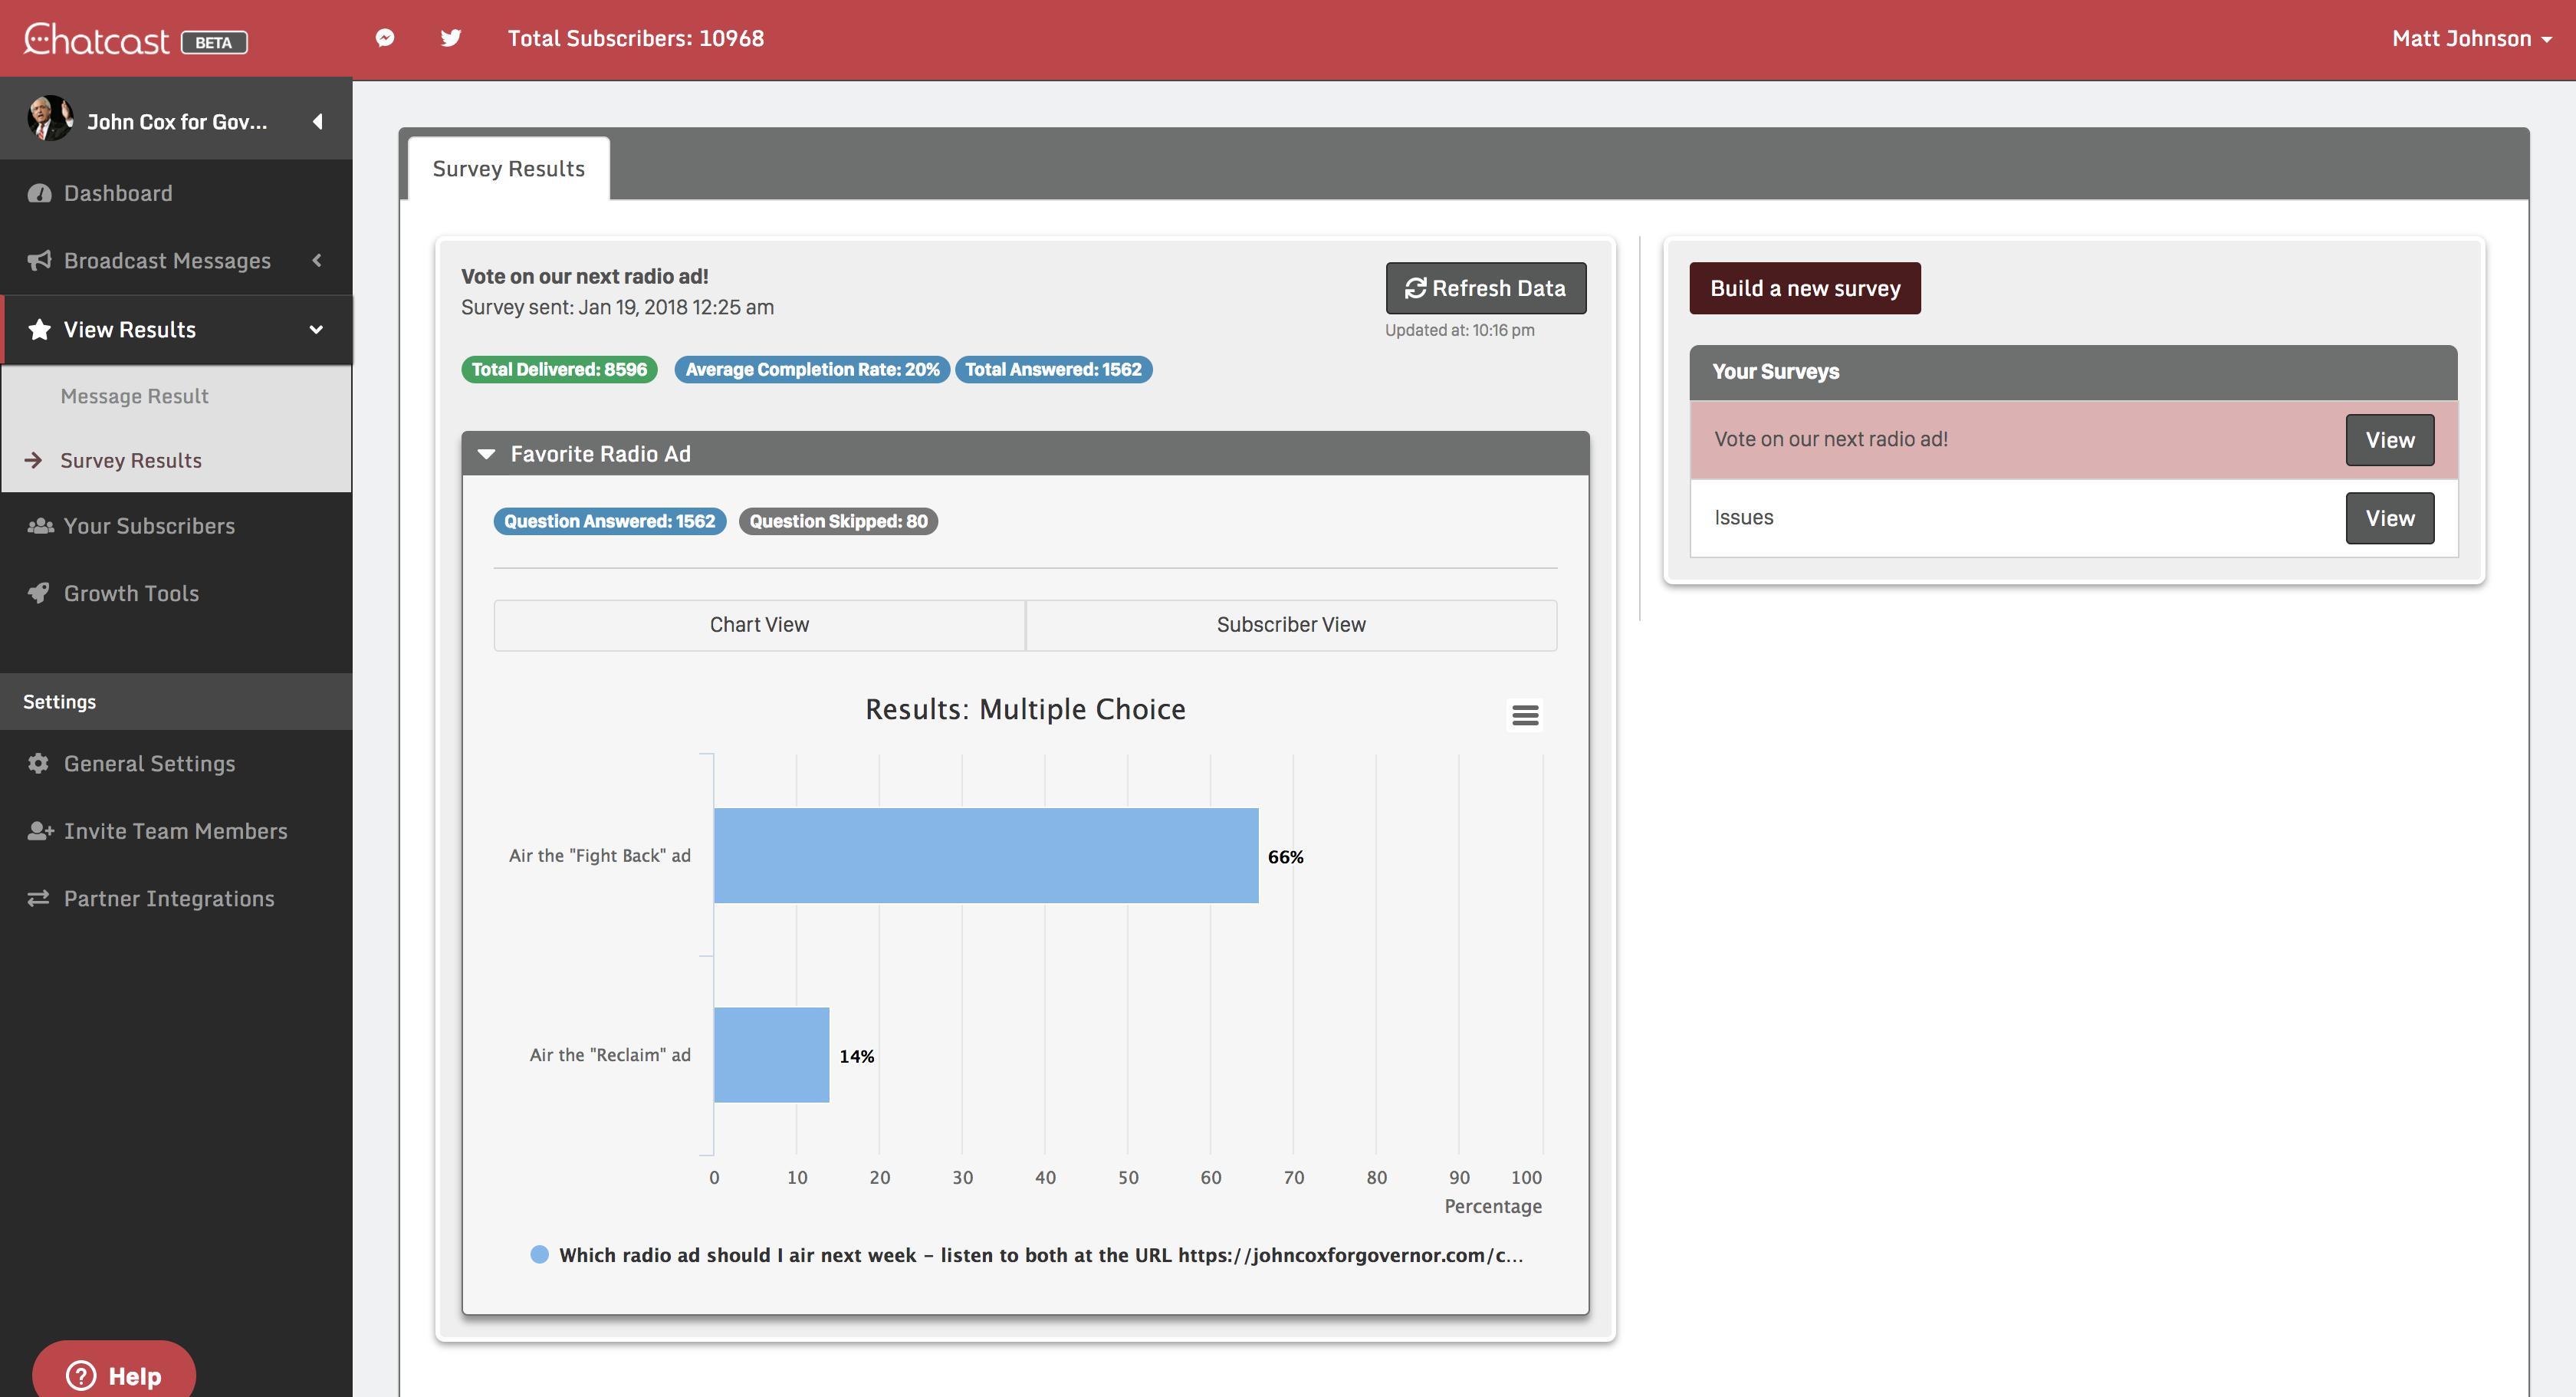The width and height of the screenshot is (2576, 1397).
Task: Switch to Chart View
Action: (x=759, y=625)
